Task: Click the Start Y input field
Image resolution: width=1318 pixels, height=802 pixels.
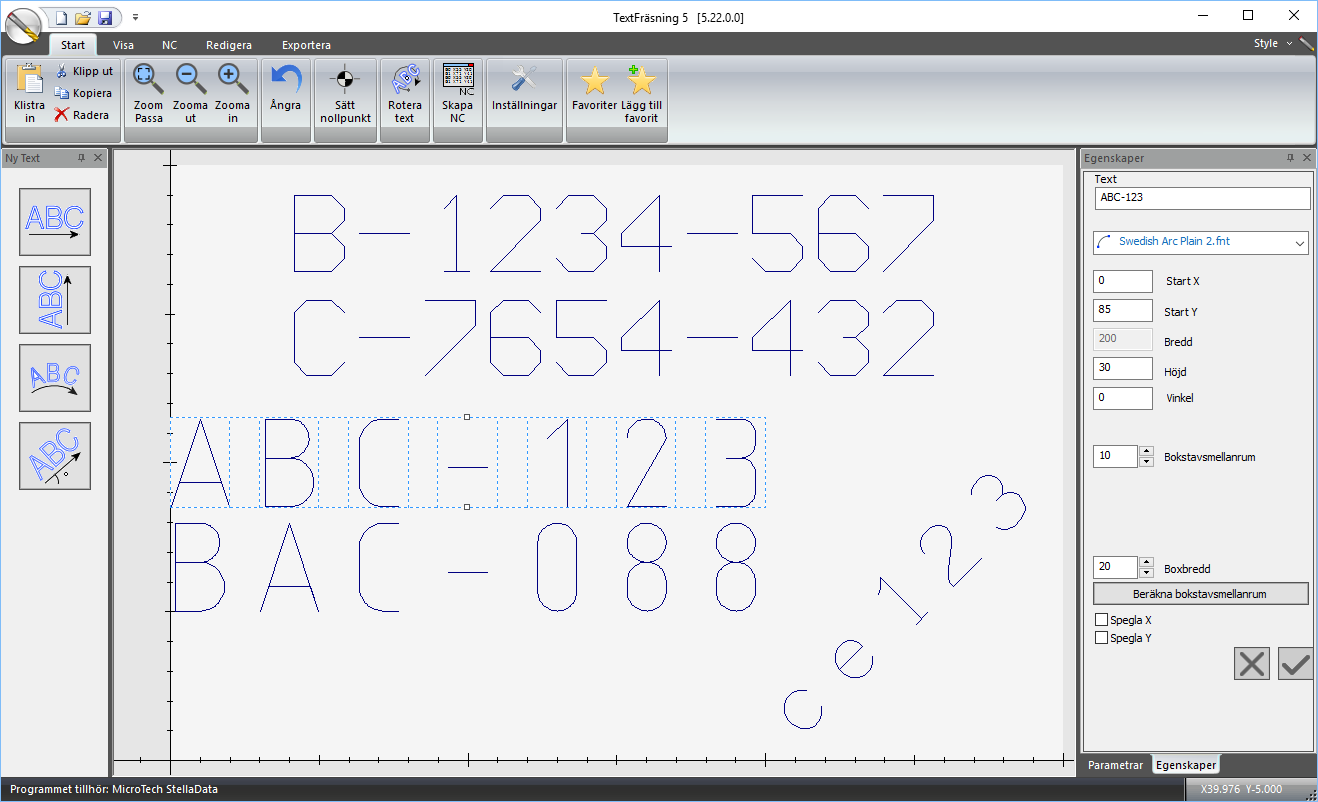Action: [1123, 310]
